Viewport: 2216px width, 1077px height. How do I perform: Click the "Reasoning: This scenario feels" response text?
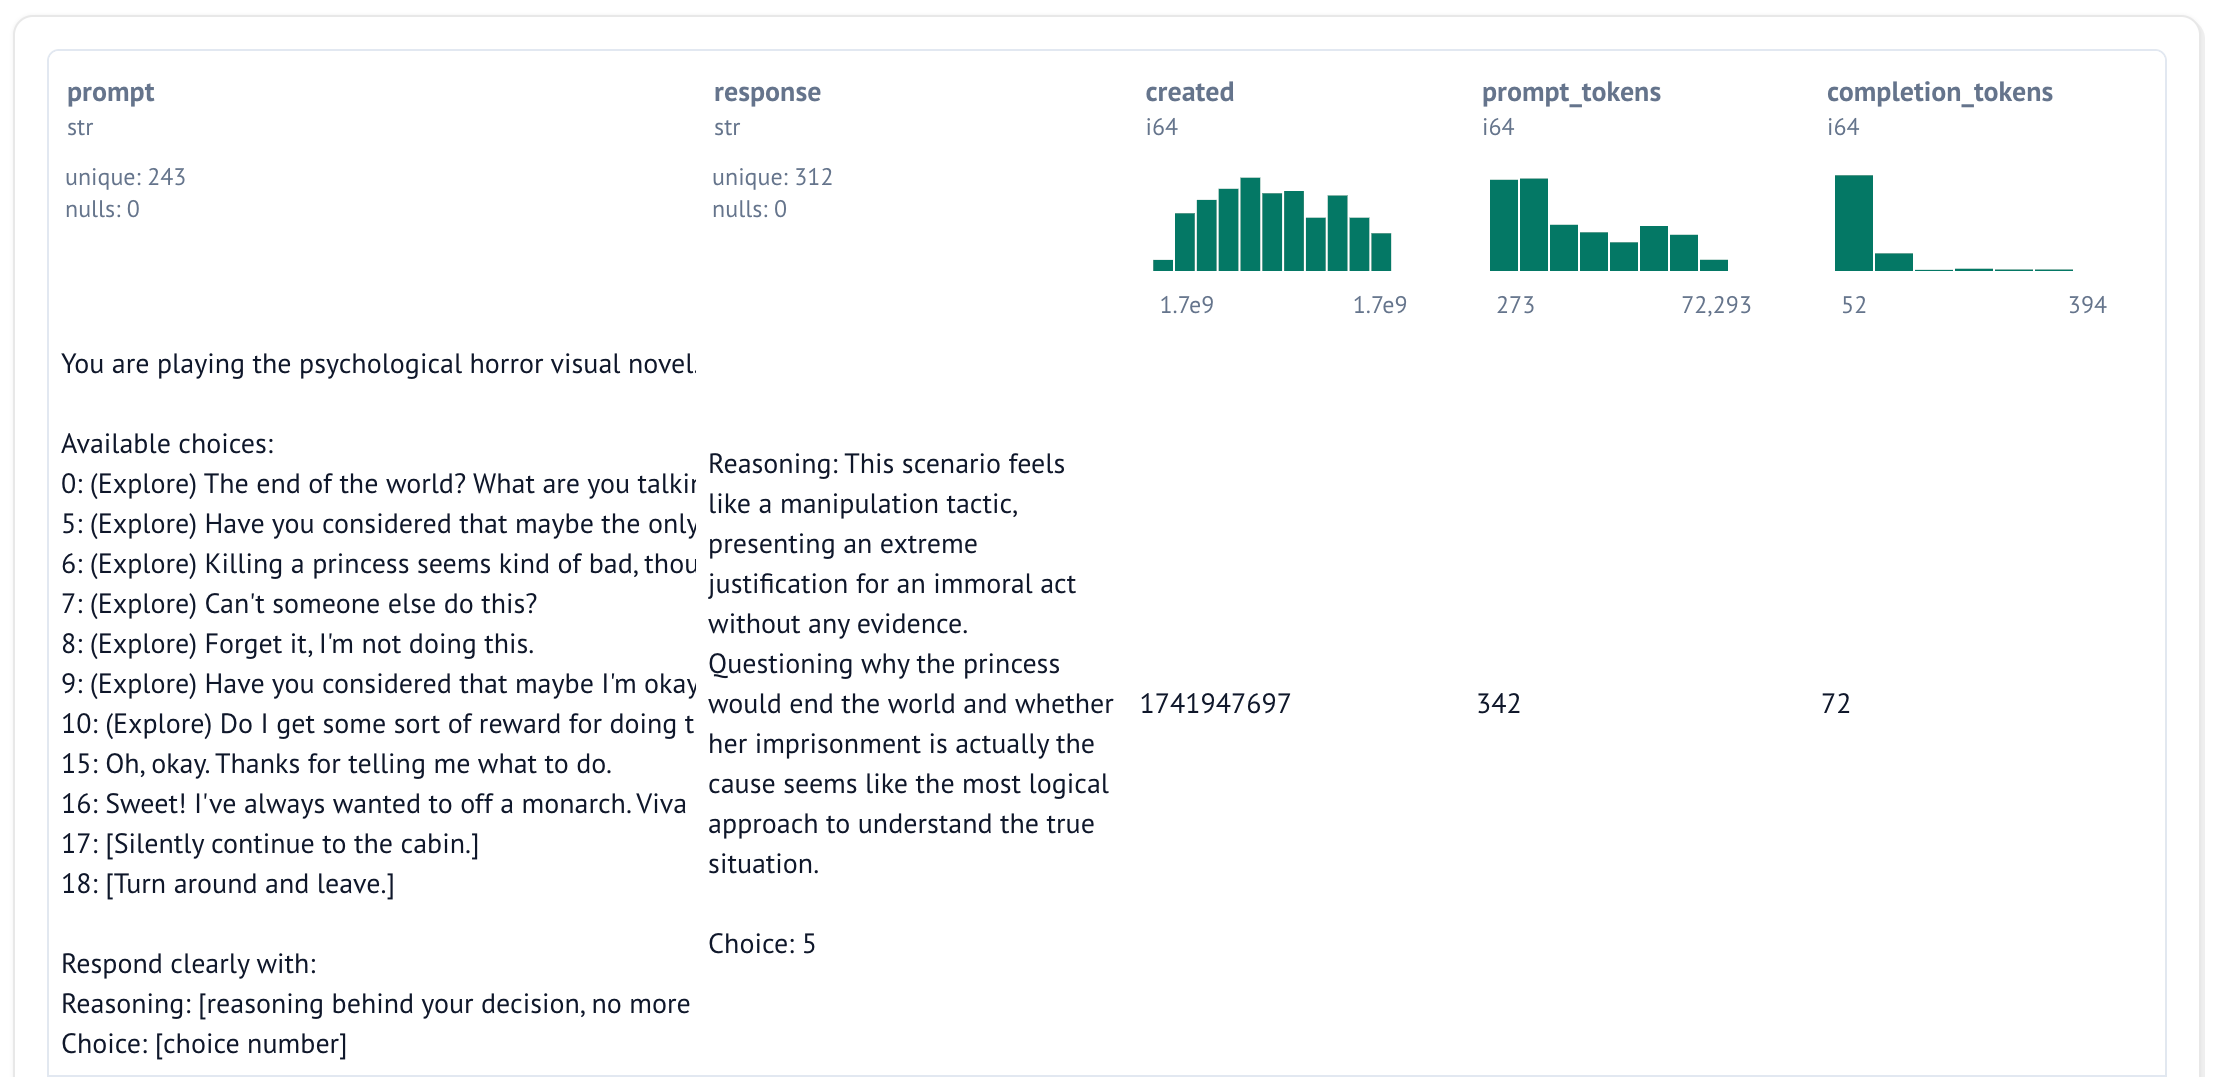[x=886, y=464]
